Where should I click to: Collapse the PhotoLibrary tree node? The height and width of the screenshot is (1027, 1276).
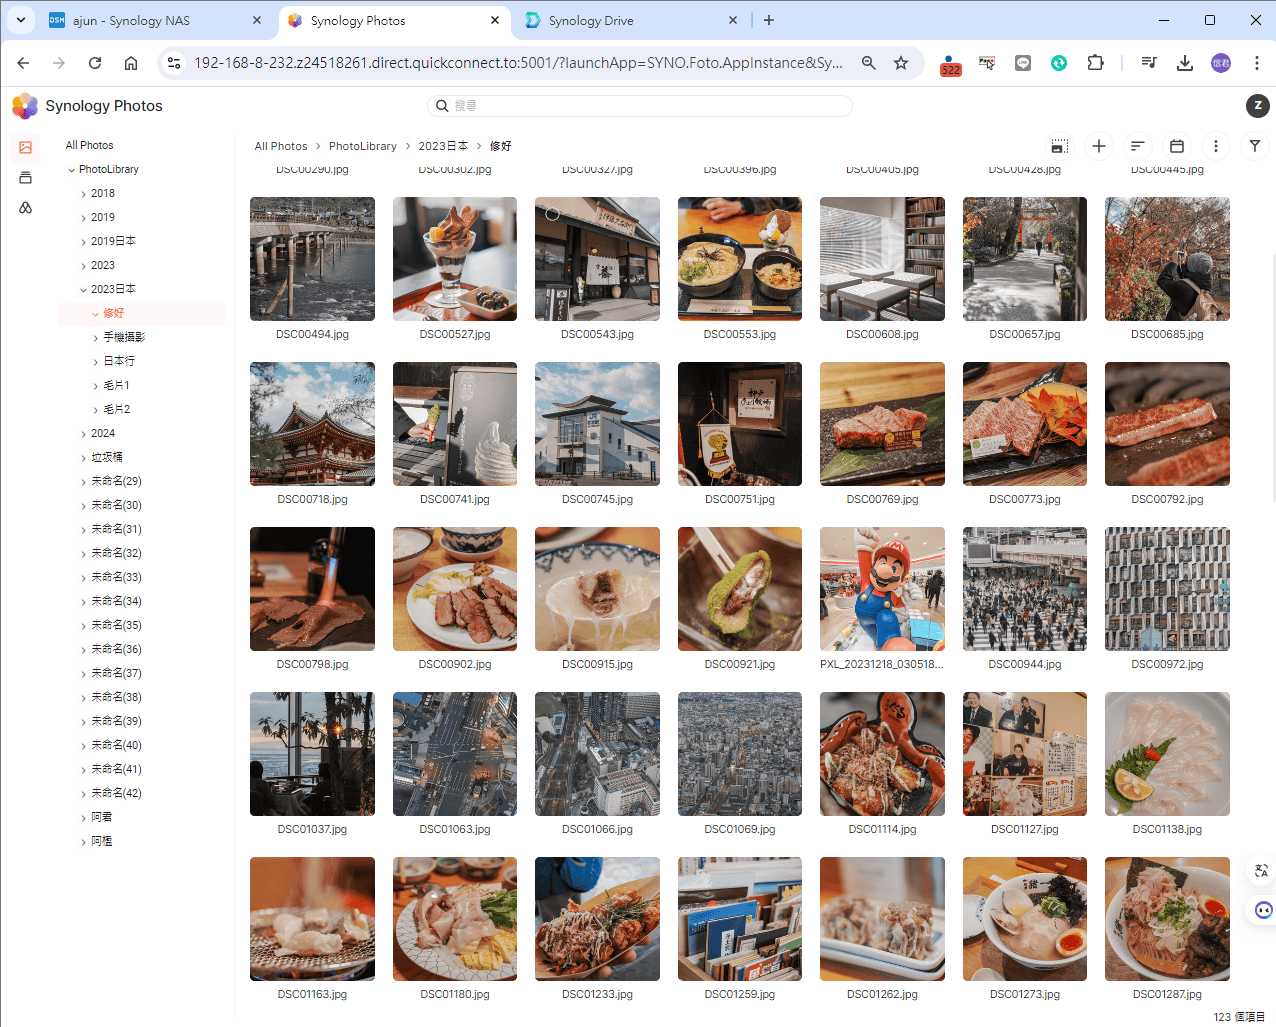coord(71,170)
